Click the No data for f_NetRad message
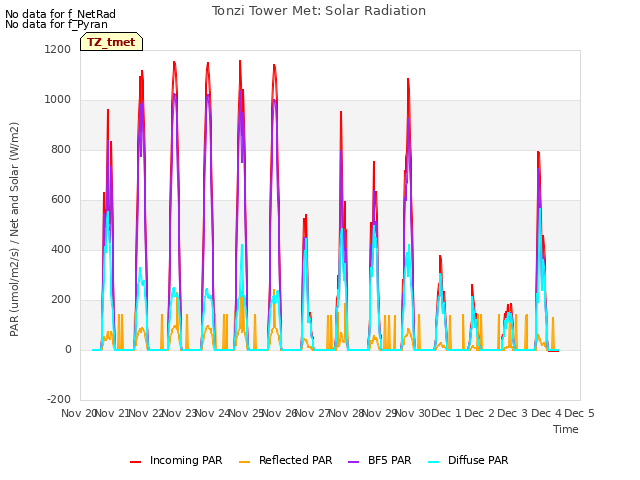The height and width of the screenshot is (480, 640). (x=60, y=14)
